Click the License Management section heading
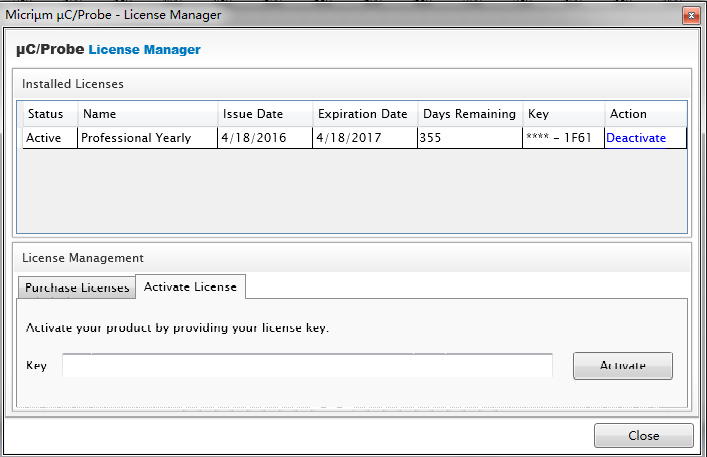 tap(83, 258)
